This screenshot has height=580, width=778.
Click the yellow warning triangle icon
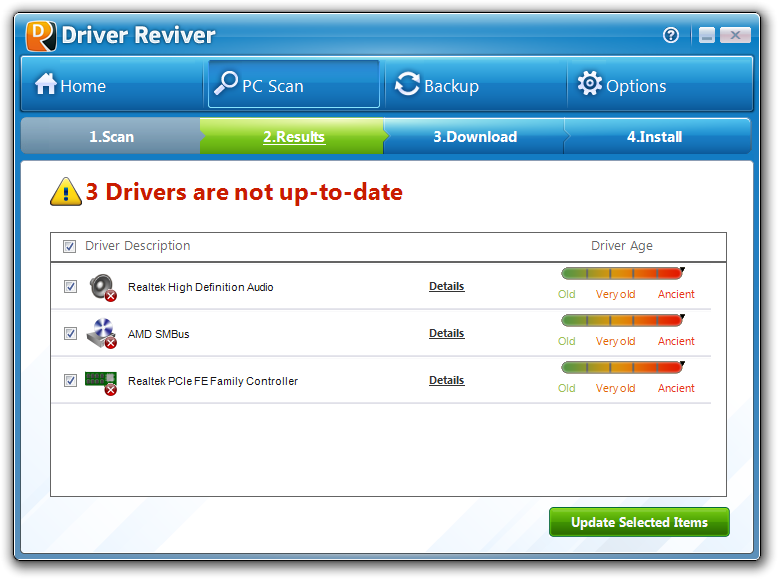pos(66,192)
